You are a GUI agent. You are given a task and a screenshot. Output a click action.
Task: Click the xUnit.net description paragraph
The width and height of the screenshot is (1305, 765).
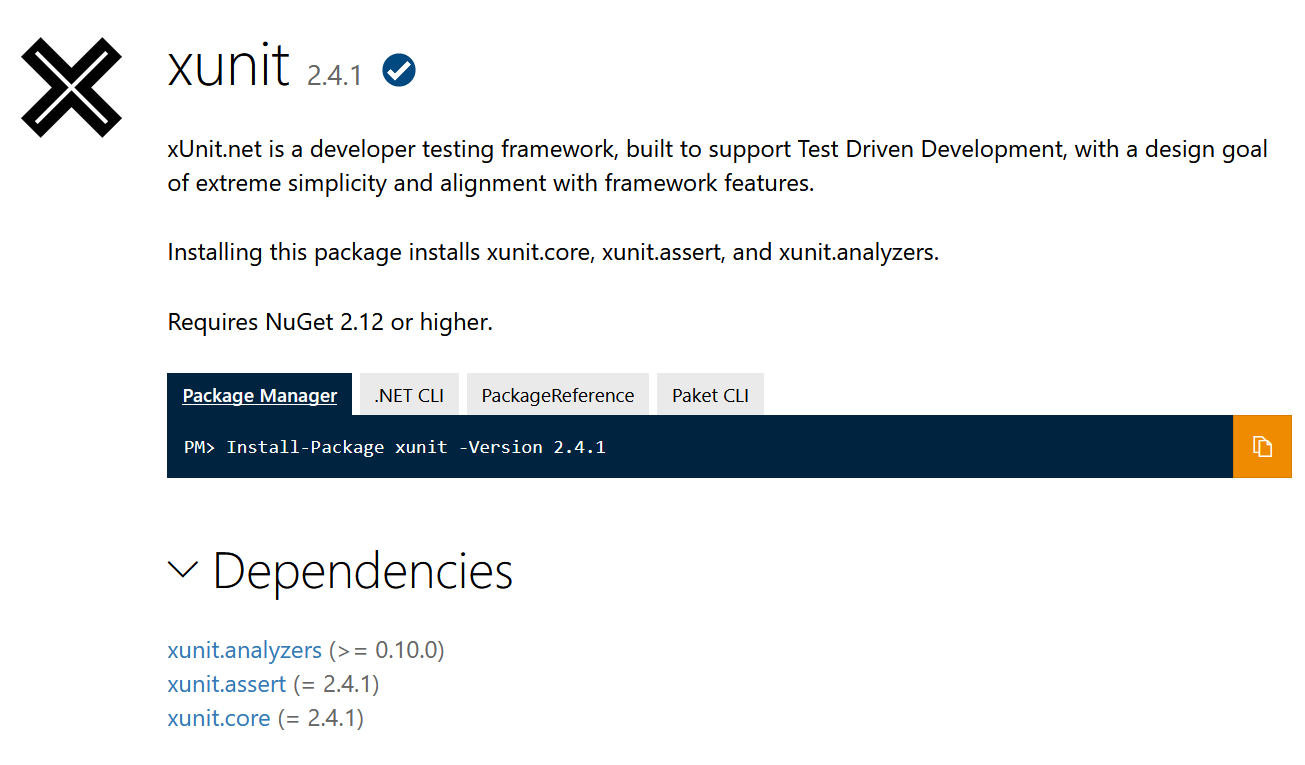click(x=718, y=167)
